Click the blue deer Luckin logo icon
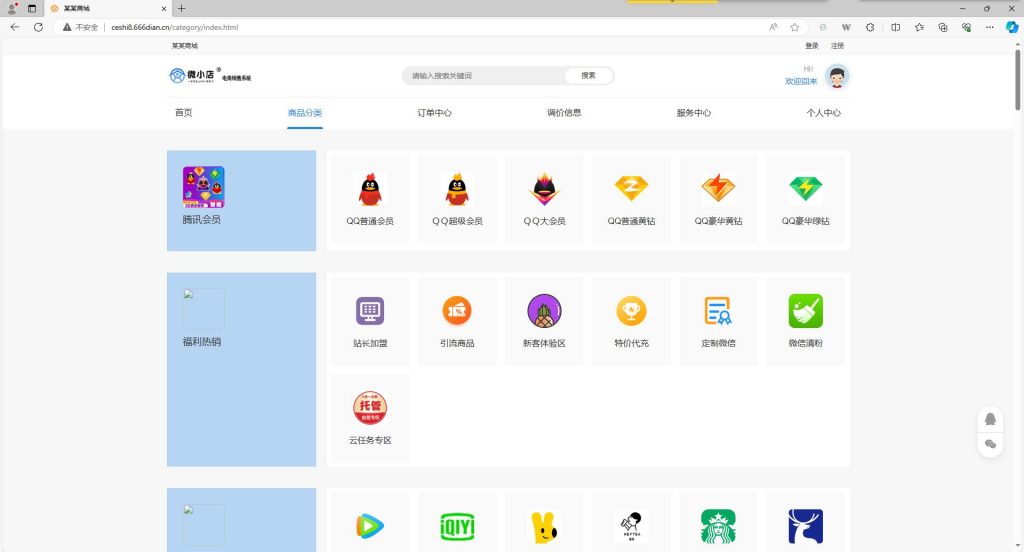 tap(805, 527)
